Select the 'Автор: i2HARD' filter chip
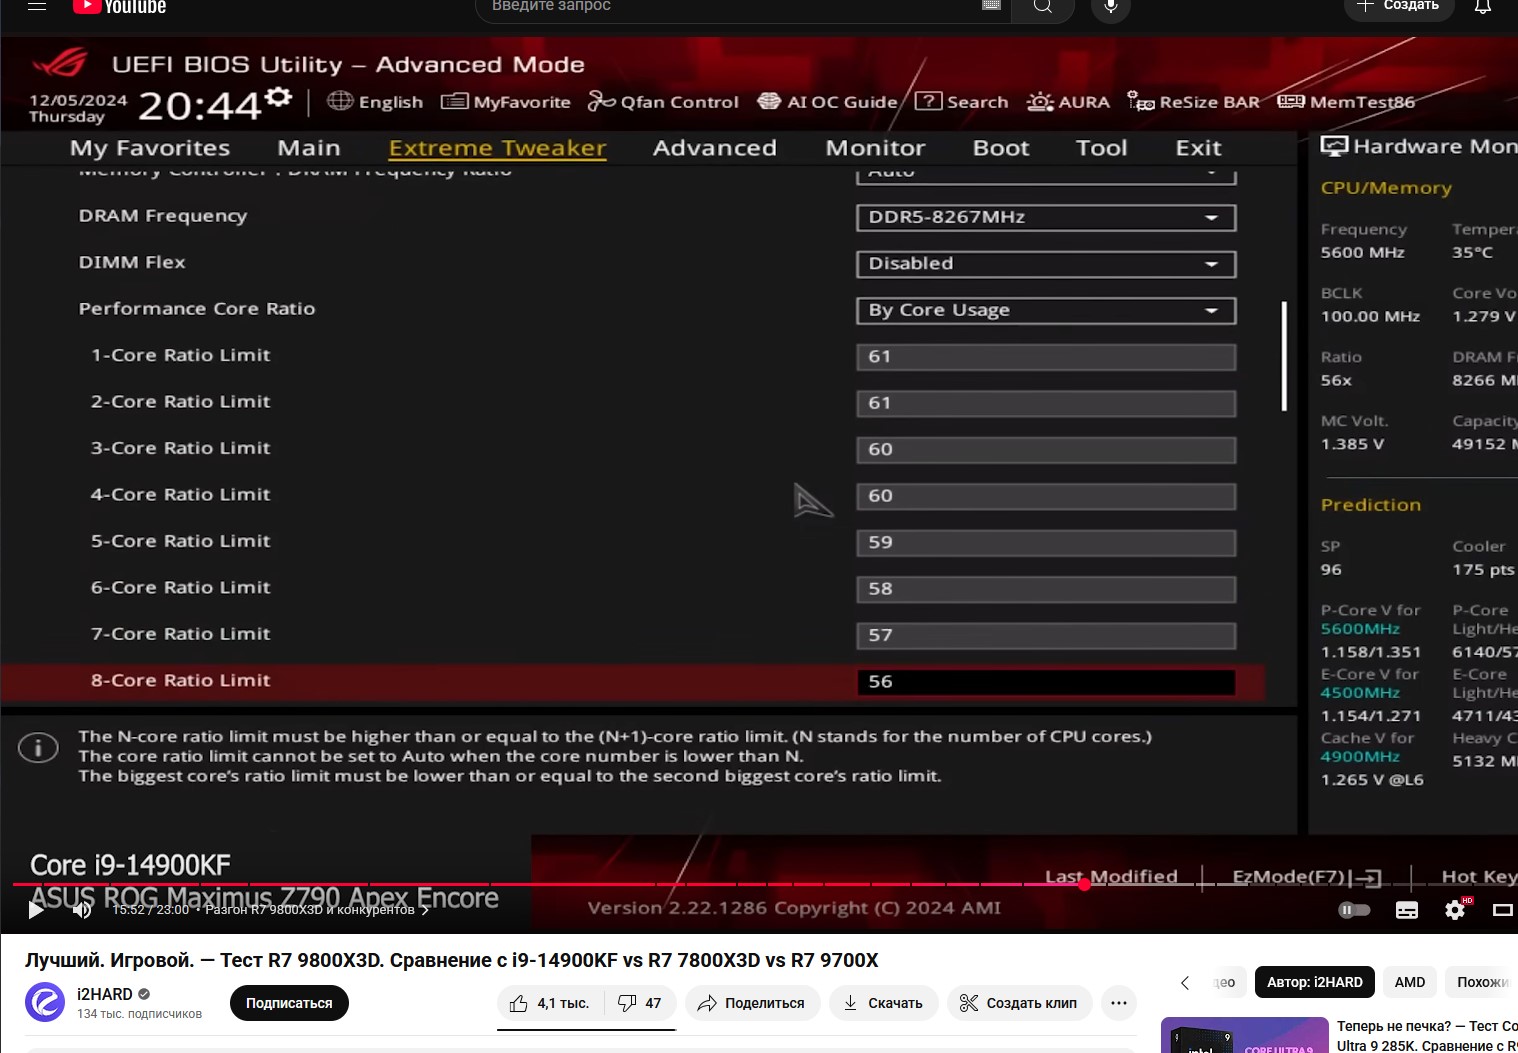This screenshot has height=1053, width=1518. pyautogui.click(x=1315, y=982)
